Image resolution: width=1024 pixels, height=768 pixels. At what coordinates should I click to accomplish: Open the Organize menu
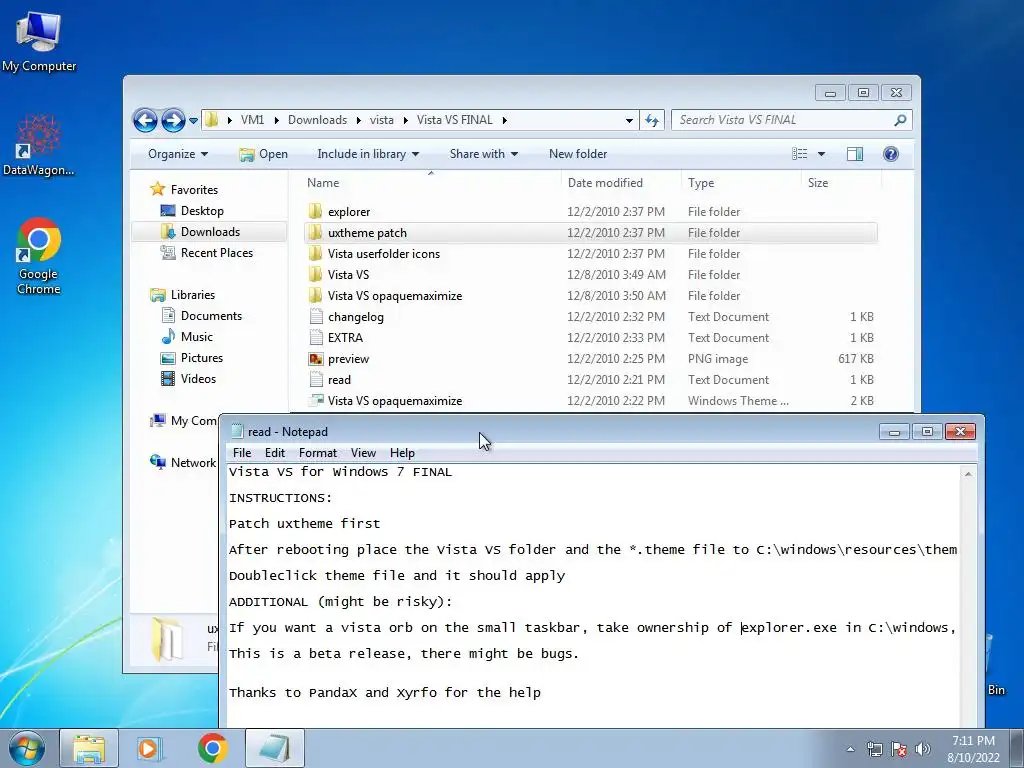(x=178, y=154)
